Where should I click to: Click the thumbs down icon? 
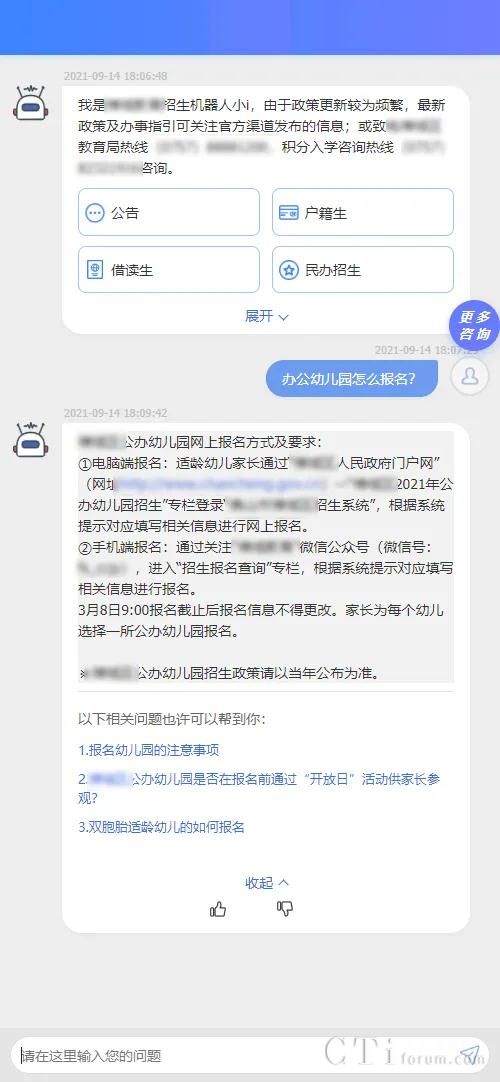[284, 908]
